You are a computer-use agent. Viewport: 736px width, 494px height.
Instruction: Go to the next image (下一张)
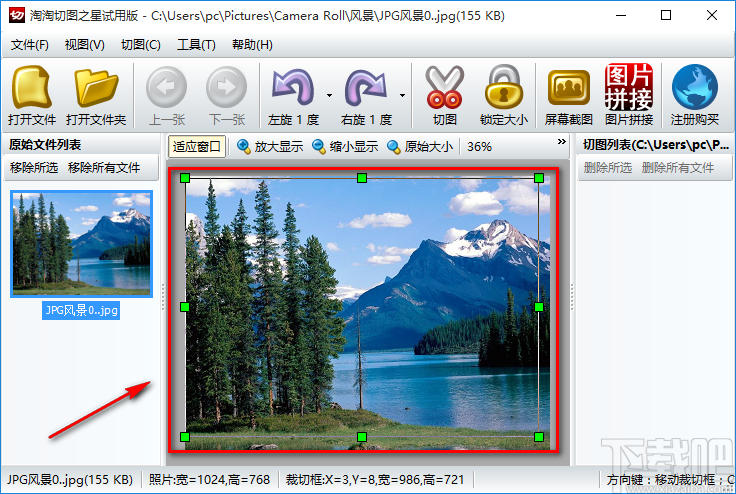click(x=227, y=95)
